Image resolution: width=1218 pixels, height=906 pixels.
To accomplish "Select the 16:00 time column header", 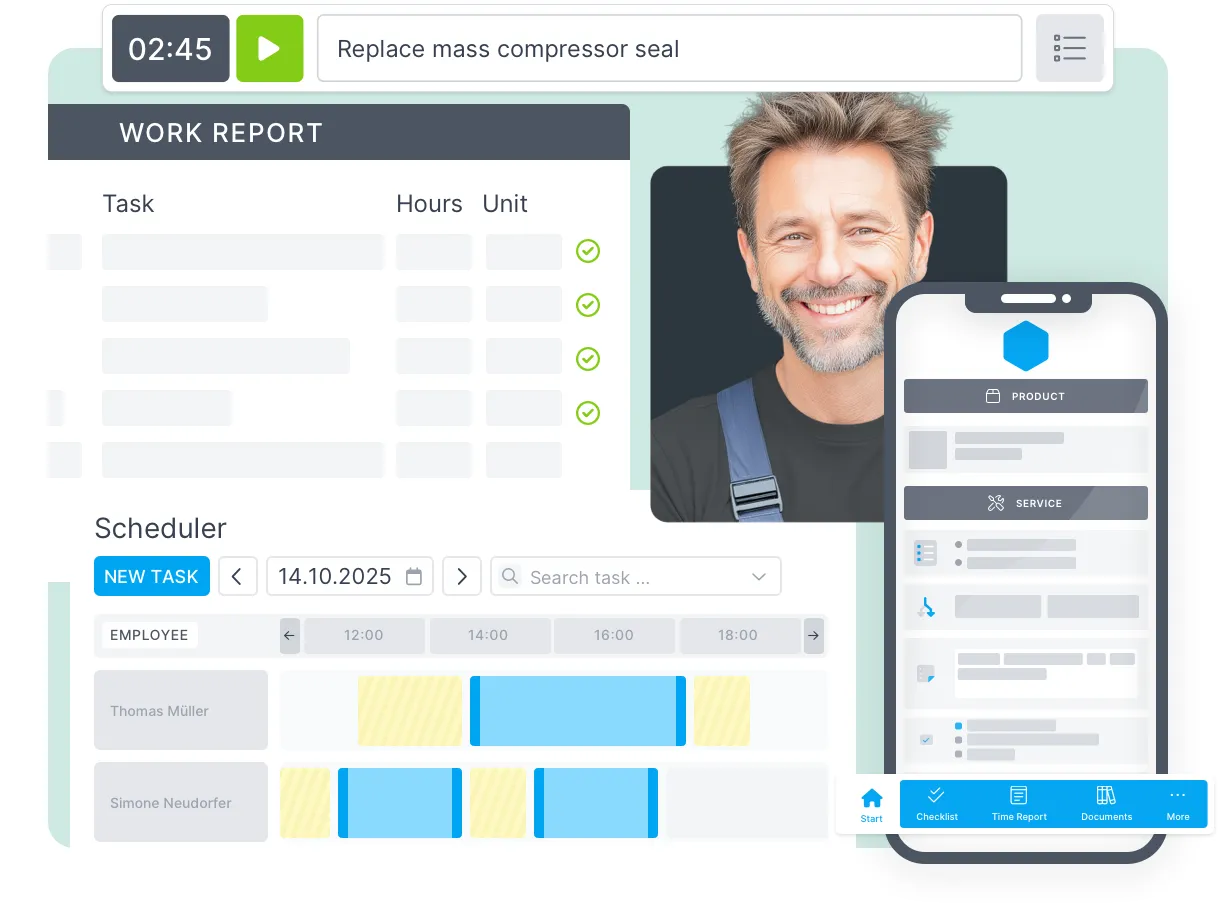I will [x=614, y=635].
